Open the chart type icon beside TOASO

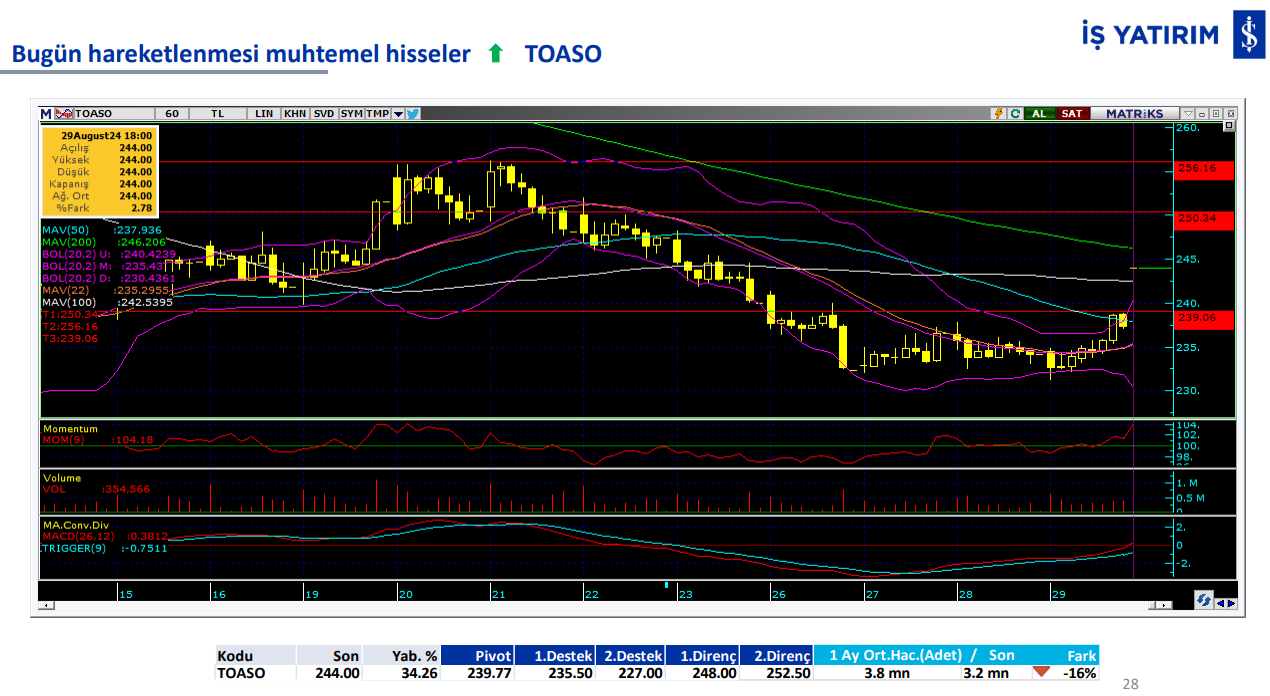click(64, 114)
